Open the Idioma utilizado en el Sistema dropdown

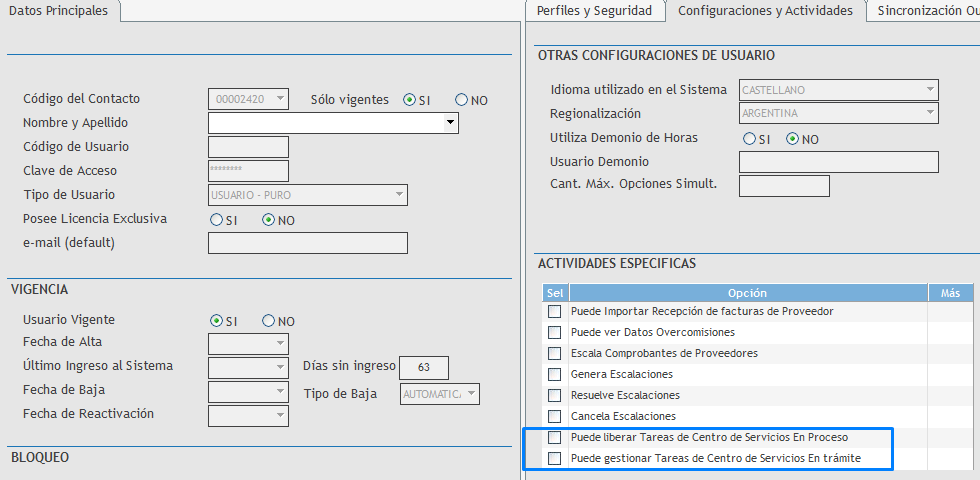[929, 90]
